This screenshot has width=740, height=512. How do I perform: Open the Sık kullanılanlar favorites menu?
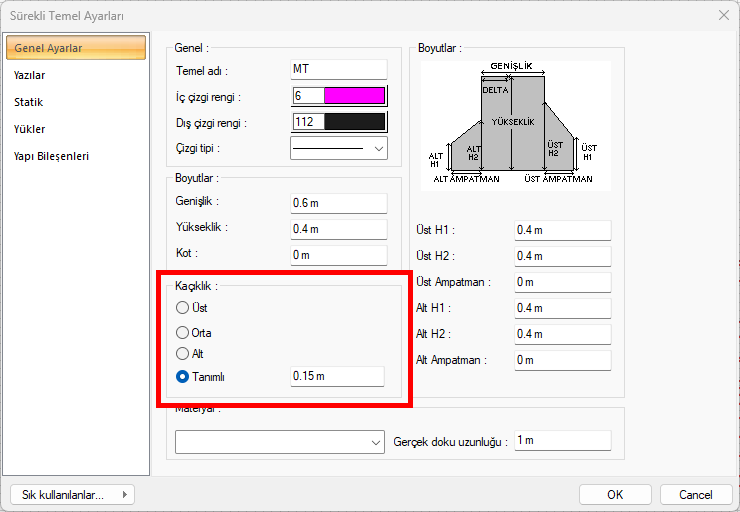72,494
